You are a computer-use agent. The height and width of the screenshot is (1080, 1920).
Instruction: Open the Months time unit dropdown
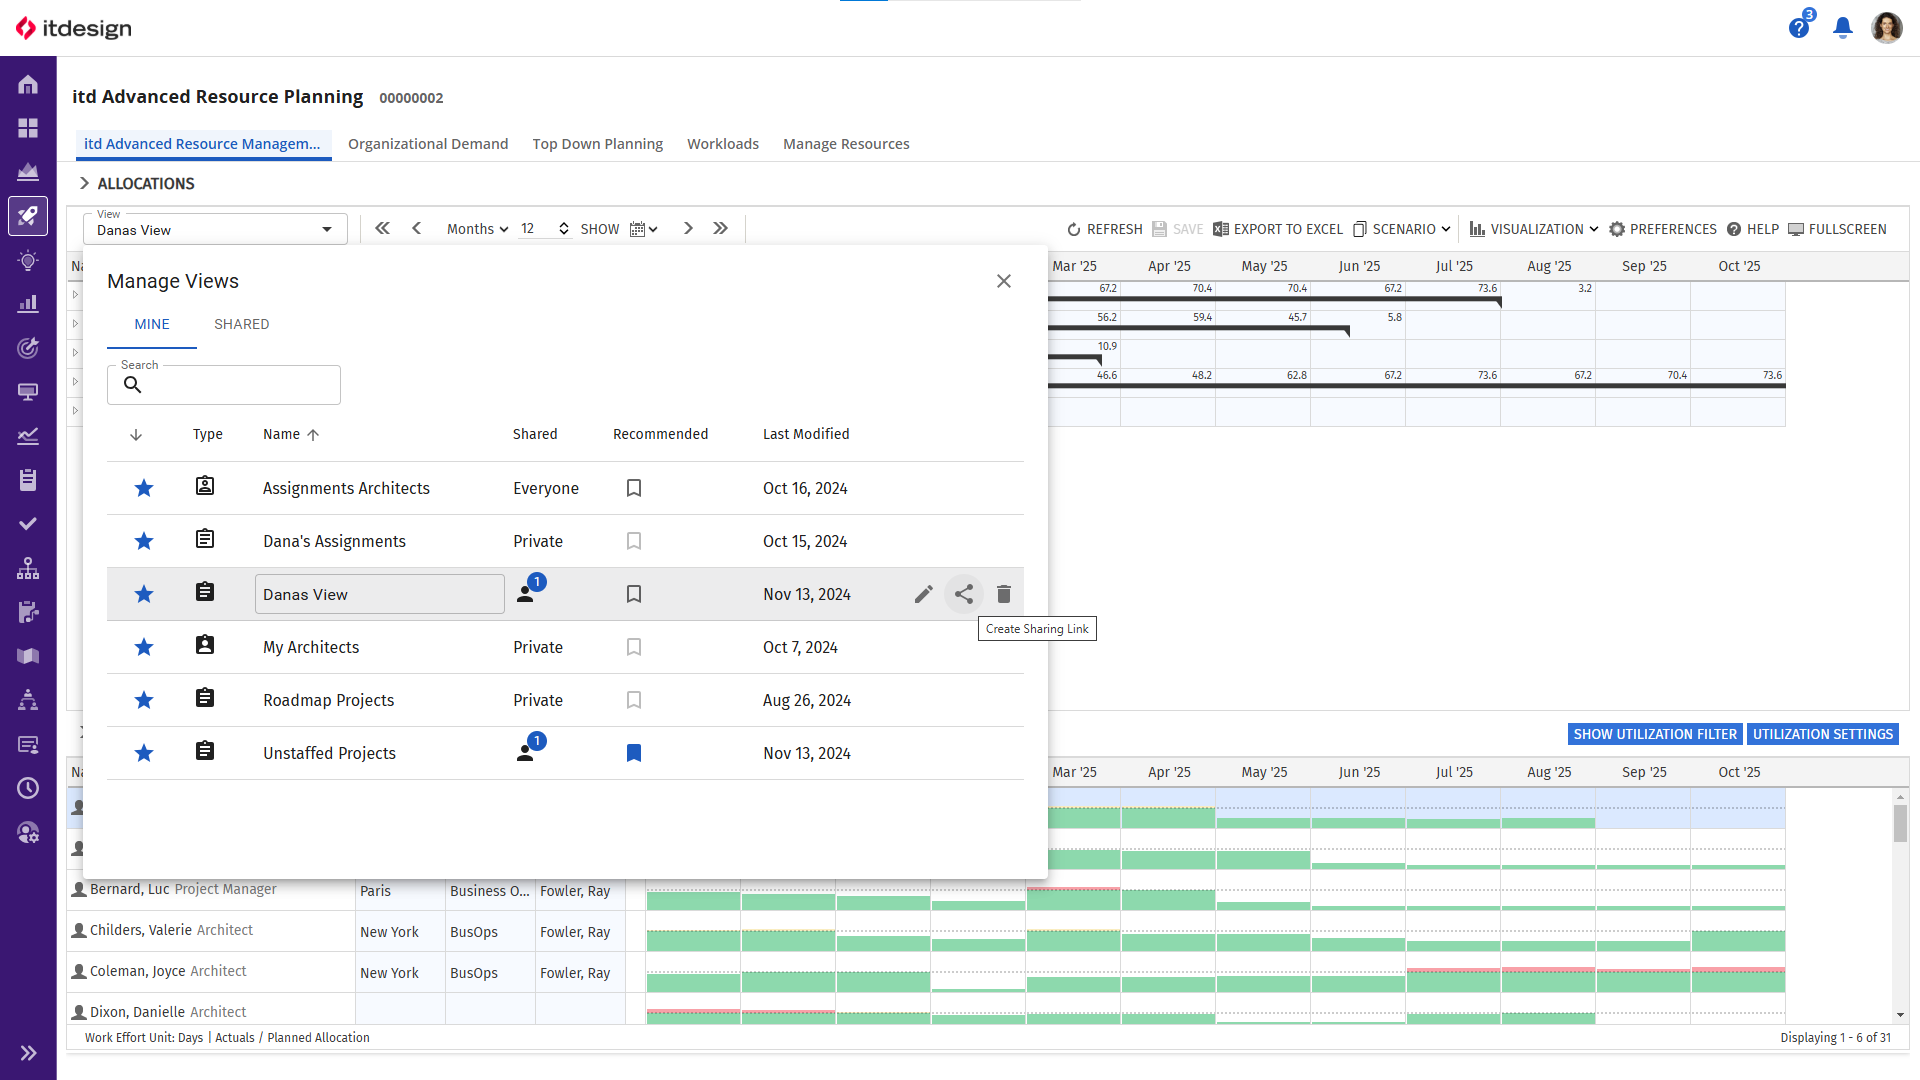[x=477, y=229]
